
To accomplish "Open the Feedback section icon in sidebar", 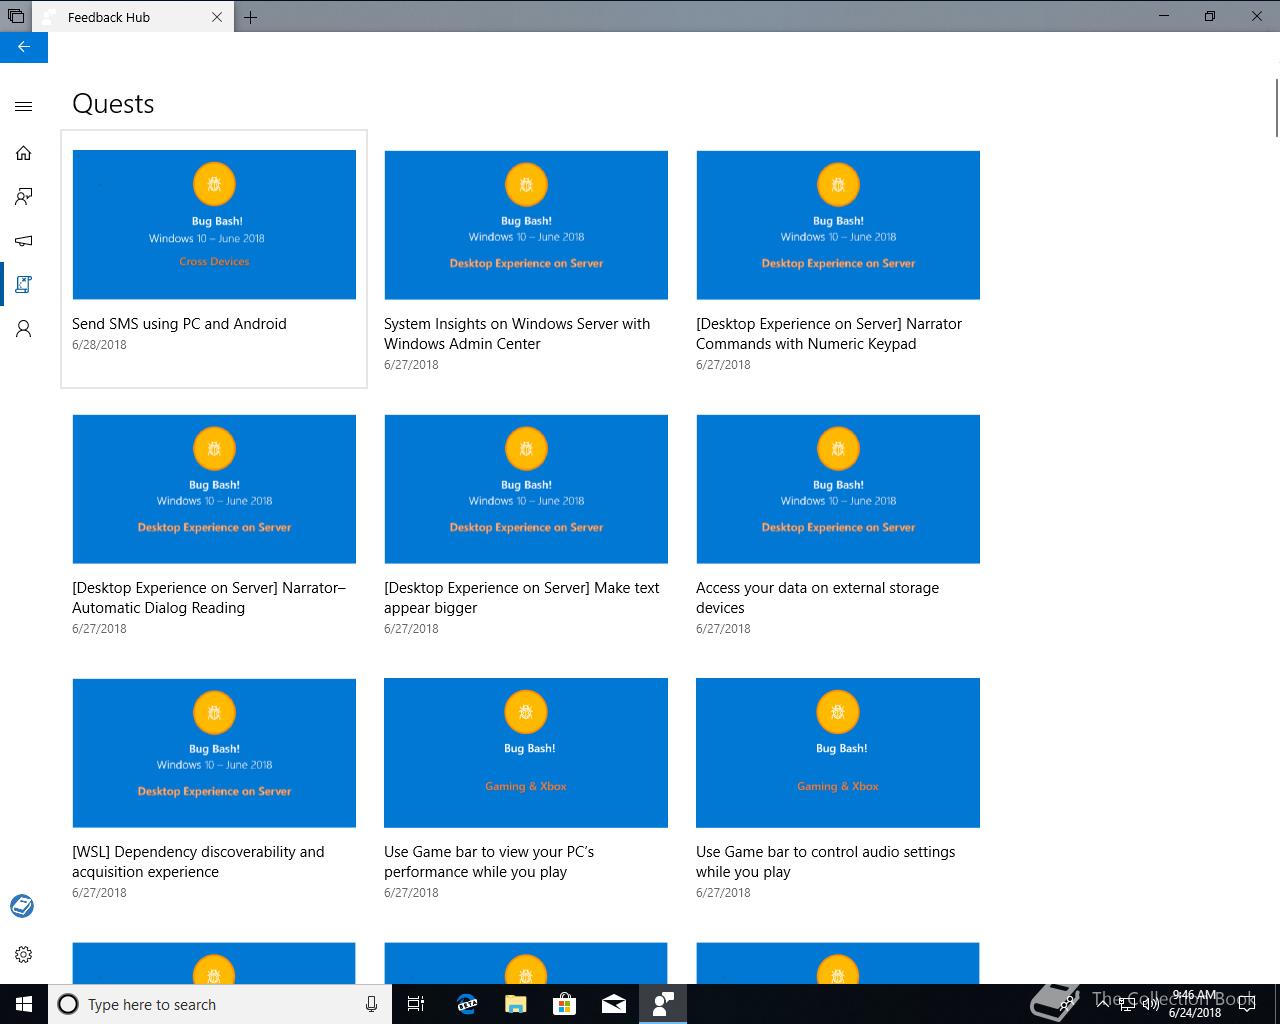I will point(24,197).
